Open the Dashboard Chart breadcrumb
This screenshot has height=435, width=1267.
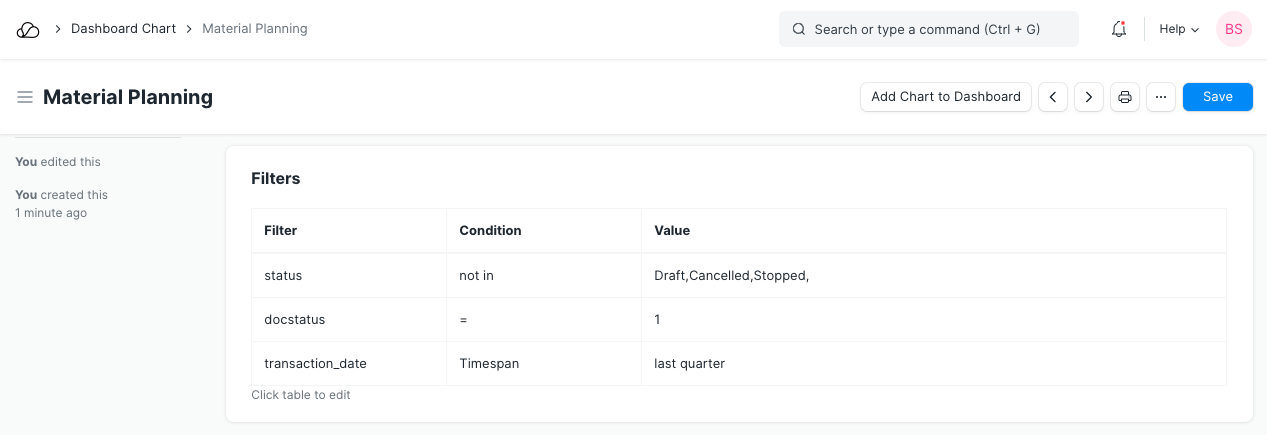point(123,29)
